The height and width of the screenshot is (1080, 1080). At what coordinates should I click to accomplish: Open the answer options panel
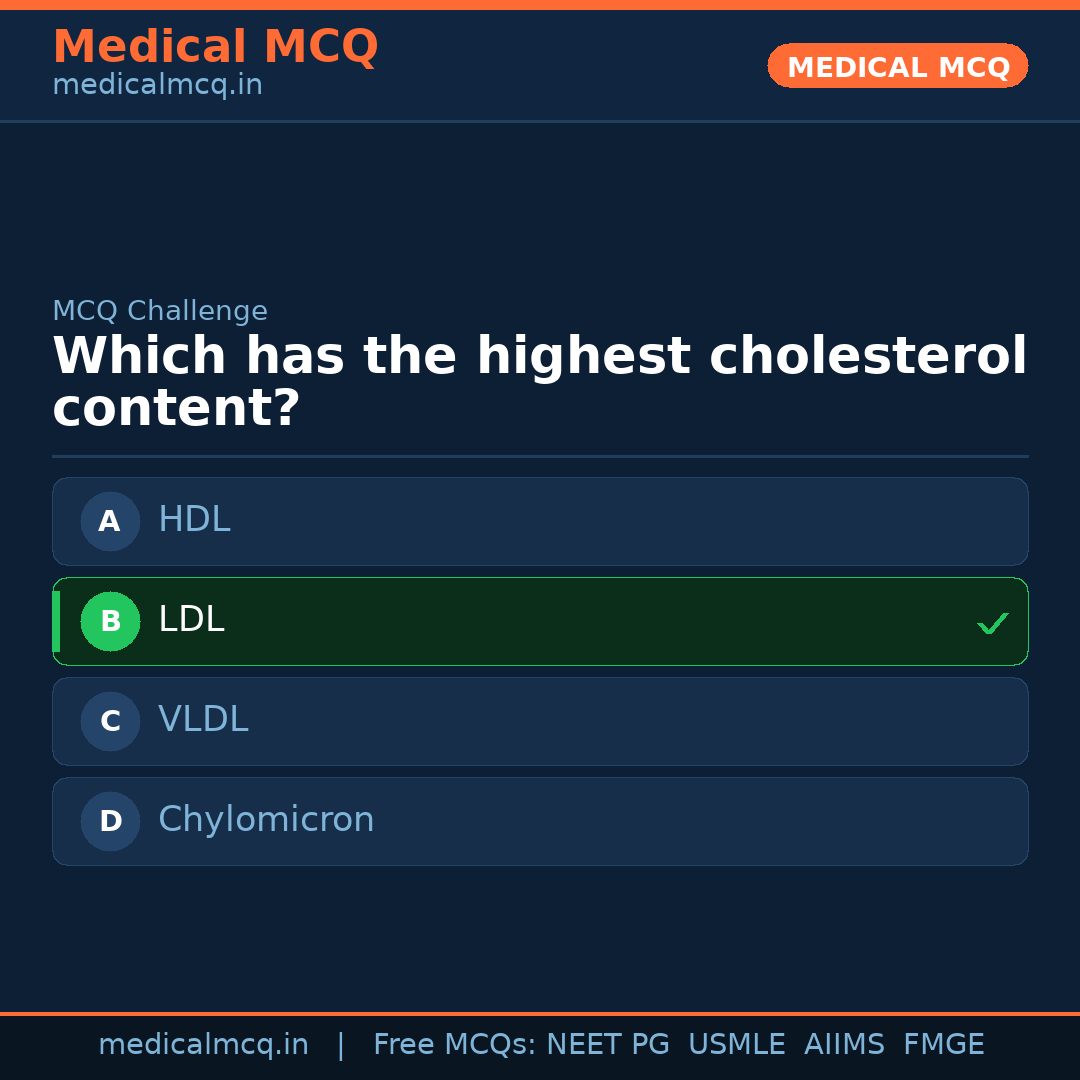(540, 670)
